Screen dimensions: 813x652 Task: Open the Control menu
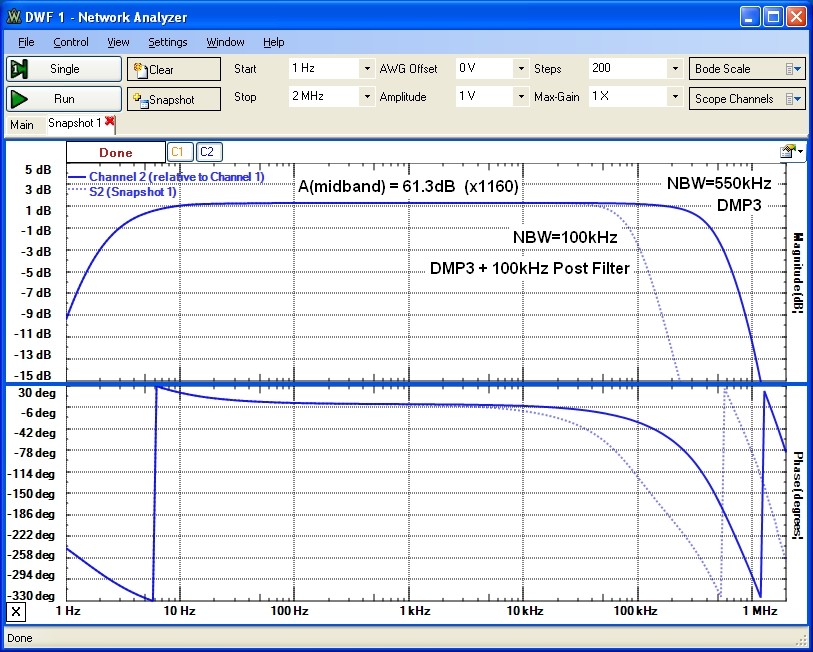coord(71,42)
